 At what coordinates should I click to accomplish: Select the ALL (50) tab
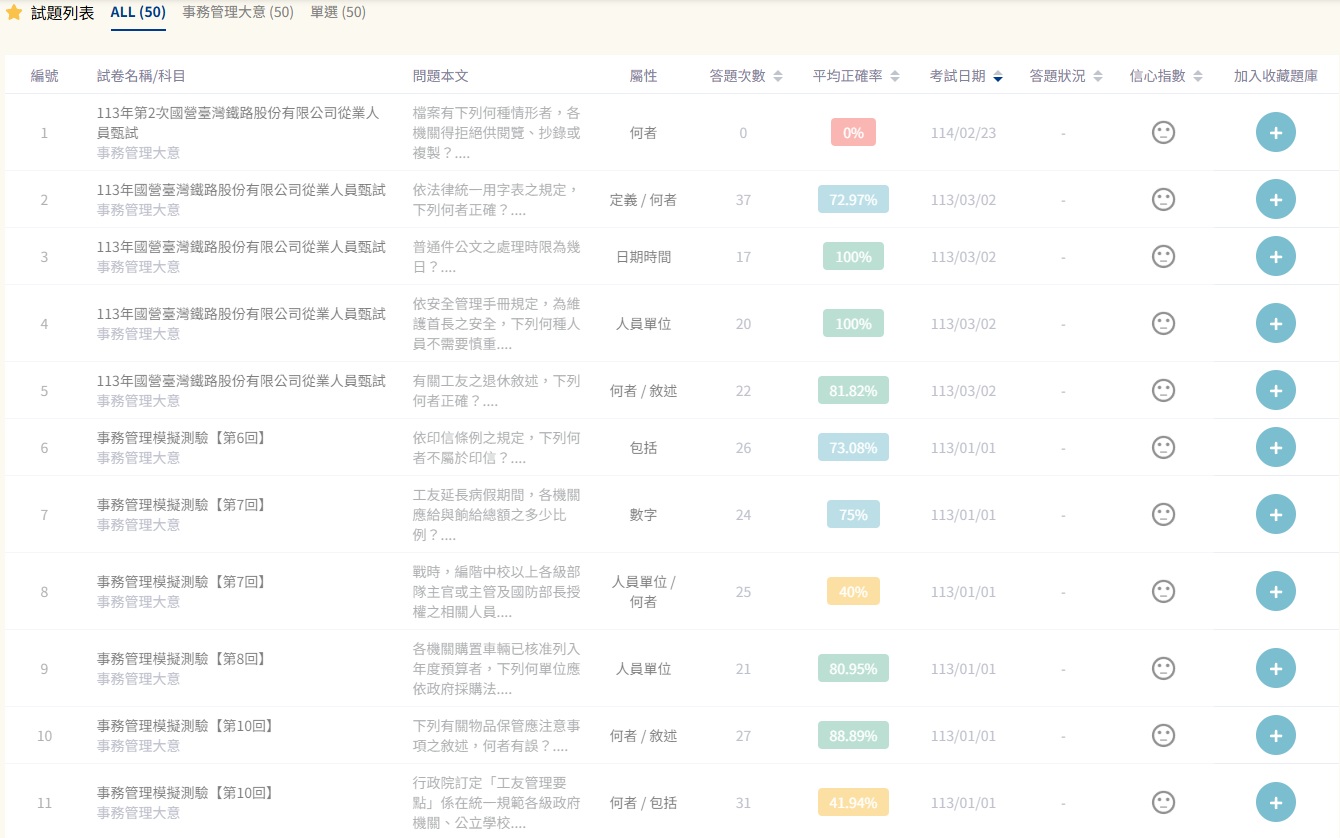138,13
